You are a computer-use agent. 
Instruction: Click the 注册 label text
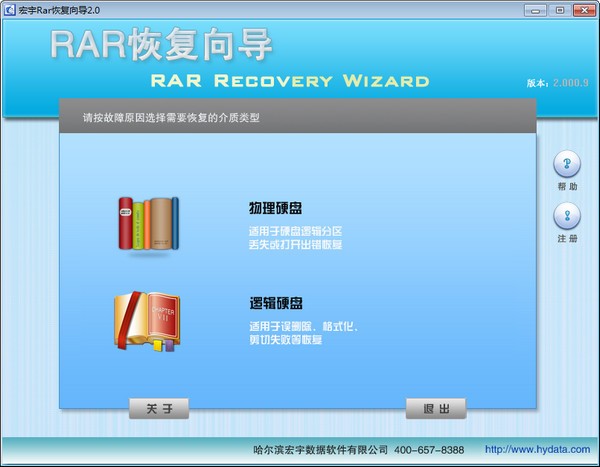[567, 238]
